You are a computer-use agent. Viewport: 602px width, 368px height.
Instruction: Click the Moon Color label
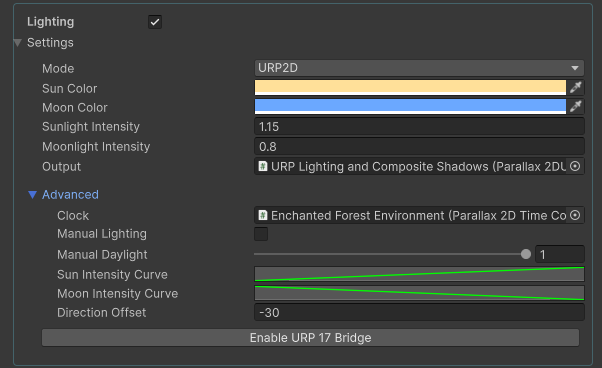click(74, 108)
